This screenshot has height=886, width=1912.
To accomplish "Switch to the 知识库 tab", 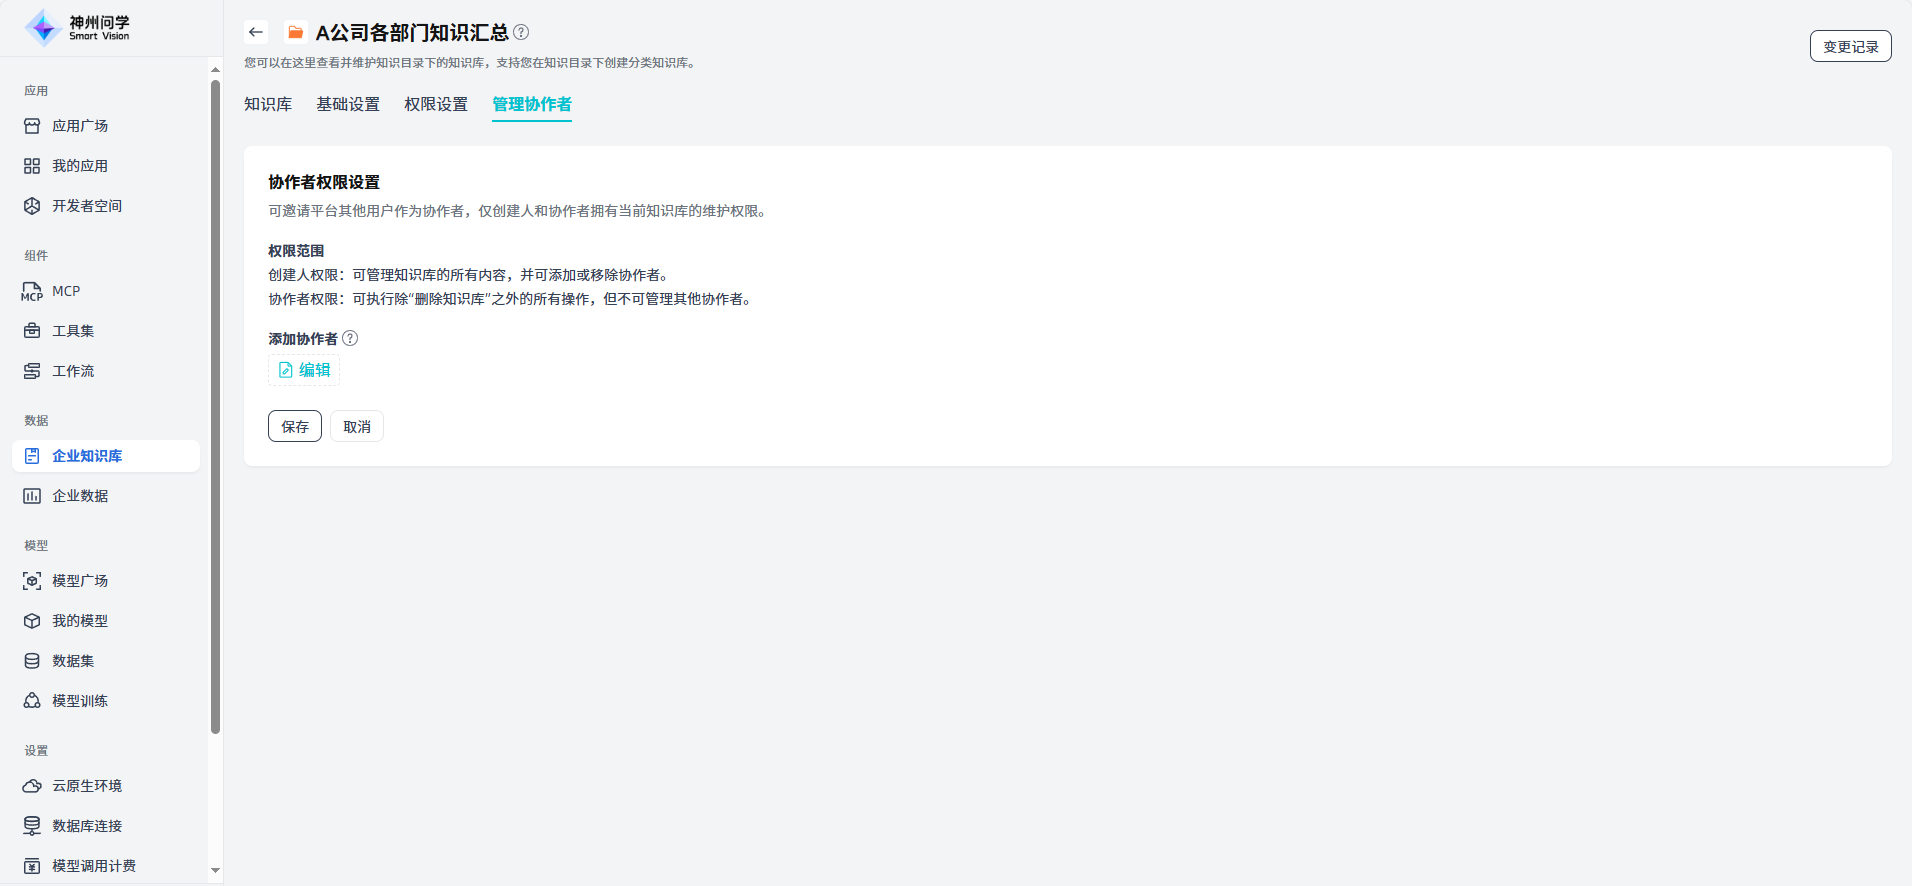I will pos(268,104).
